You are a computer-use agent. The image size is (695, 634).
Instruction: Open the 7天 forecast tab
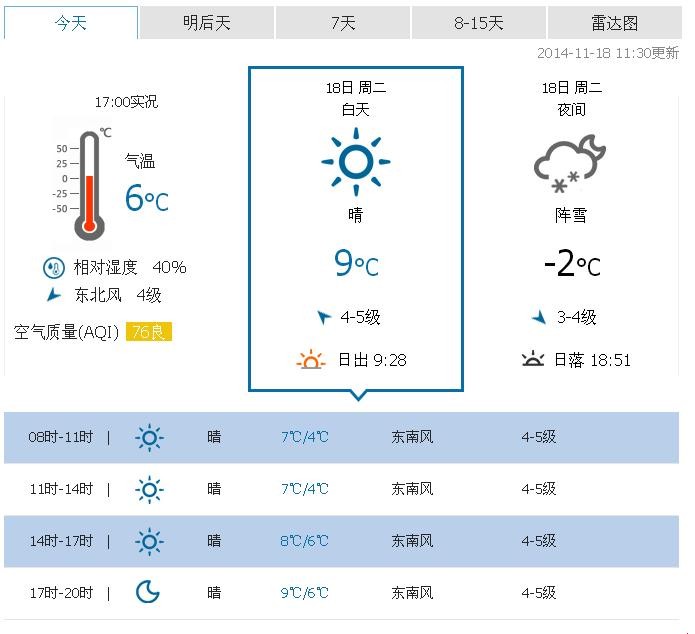coord(343,23)
